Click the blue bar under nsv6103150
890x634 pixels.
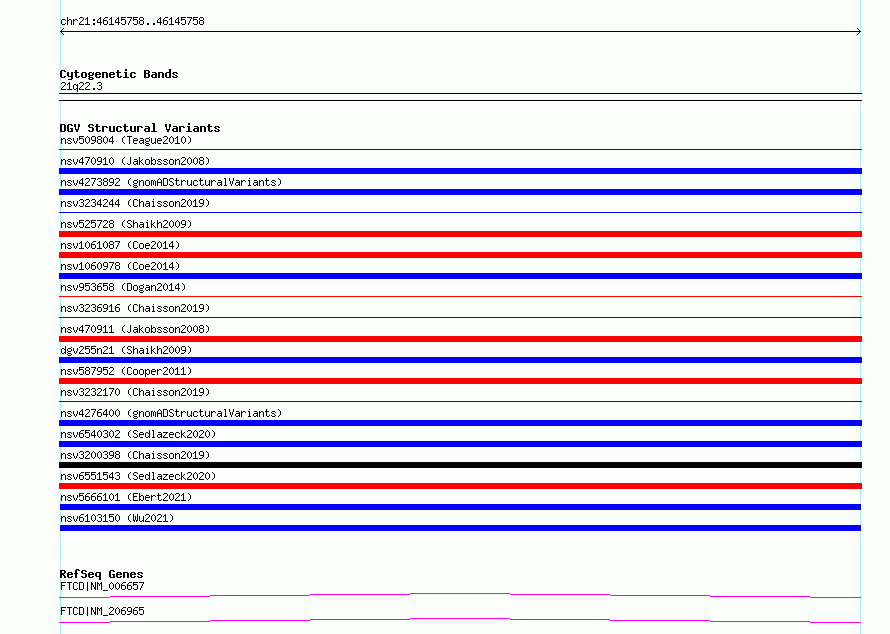point(460,528)
